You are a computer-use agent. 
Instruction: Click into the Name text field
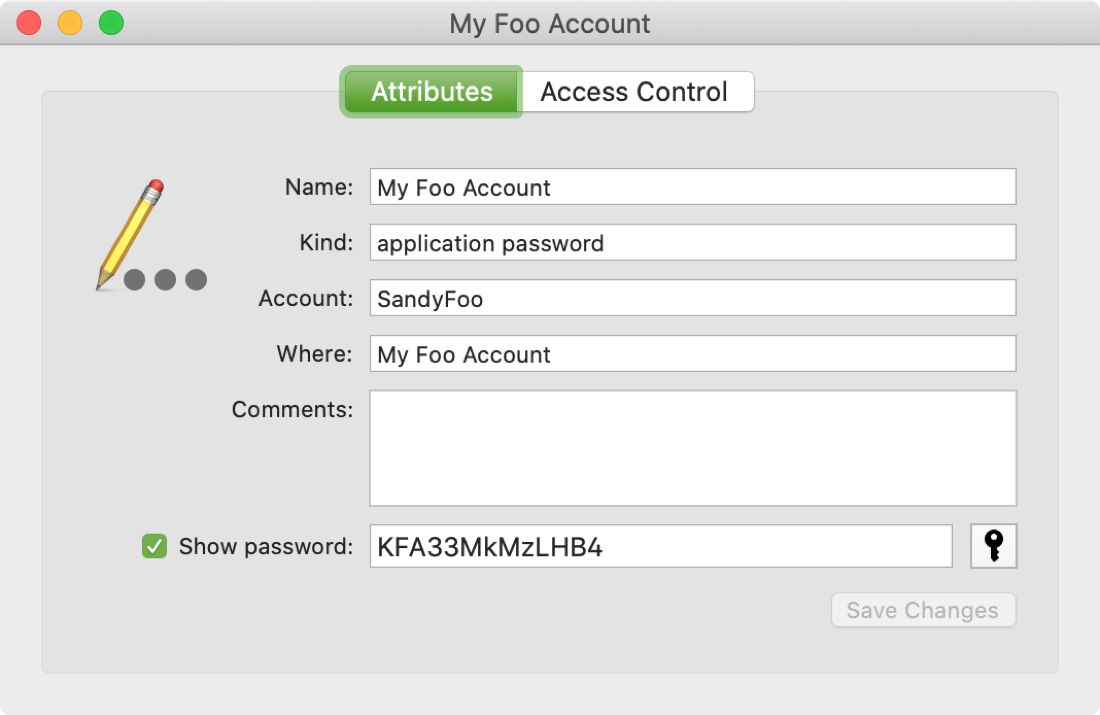[x=692, y=187]
